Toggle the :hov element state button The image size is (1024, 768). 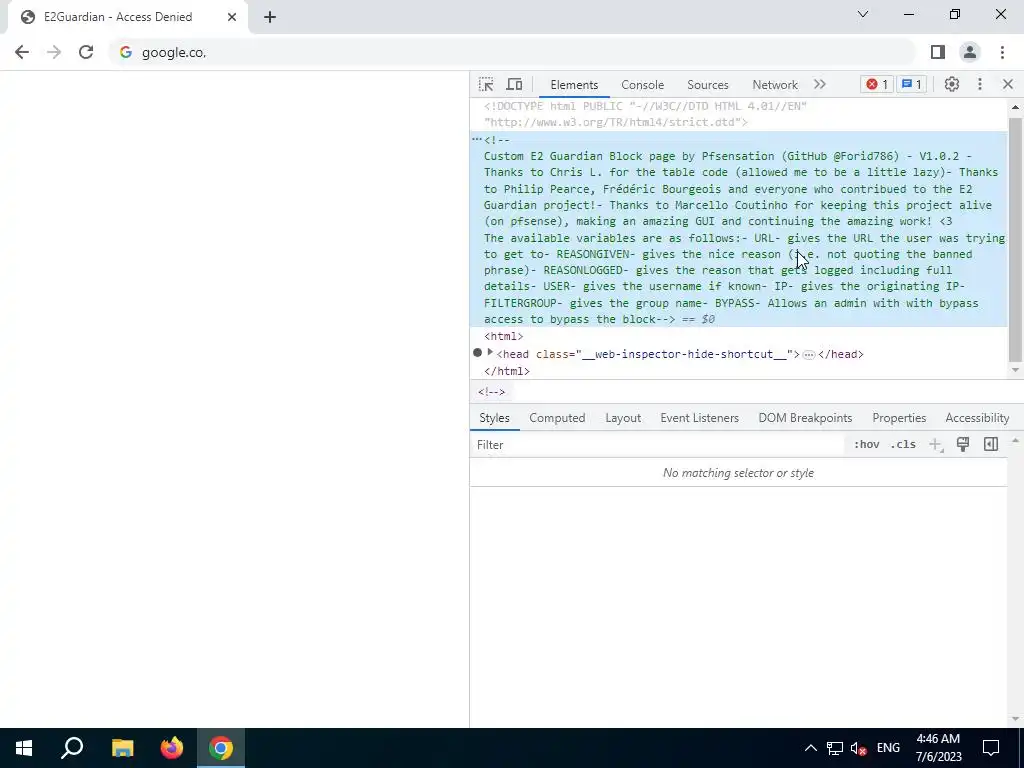click(x=867, y=444)
